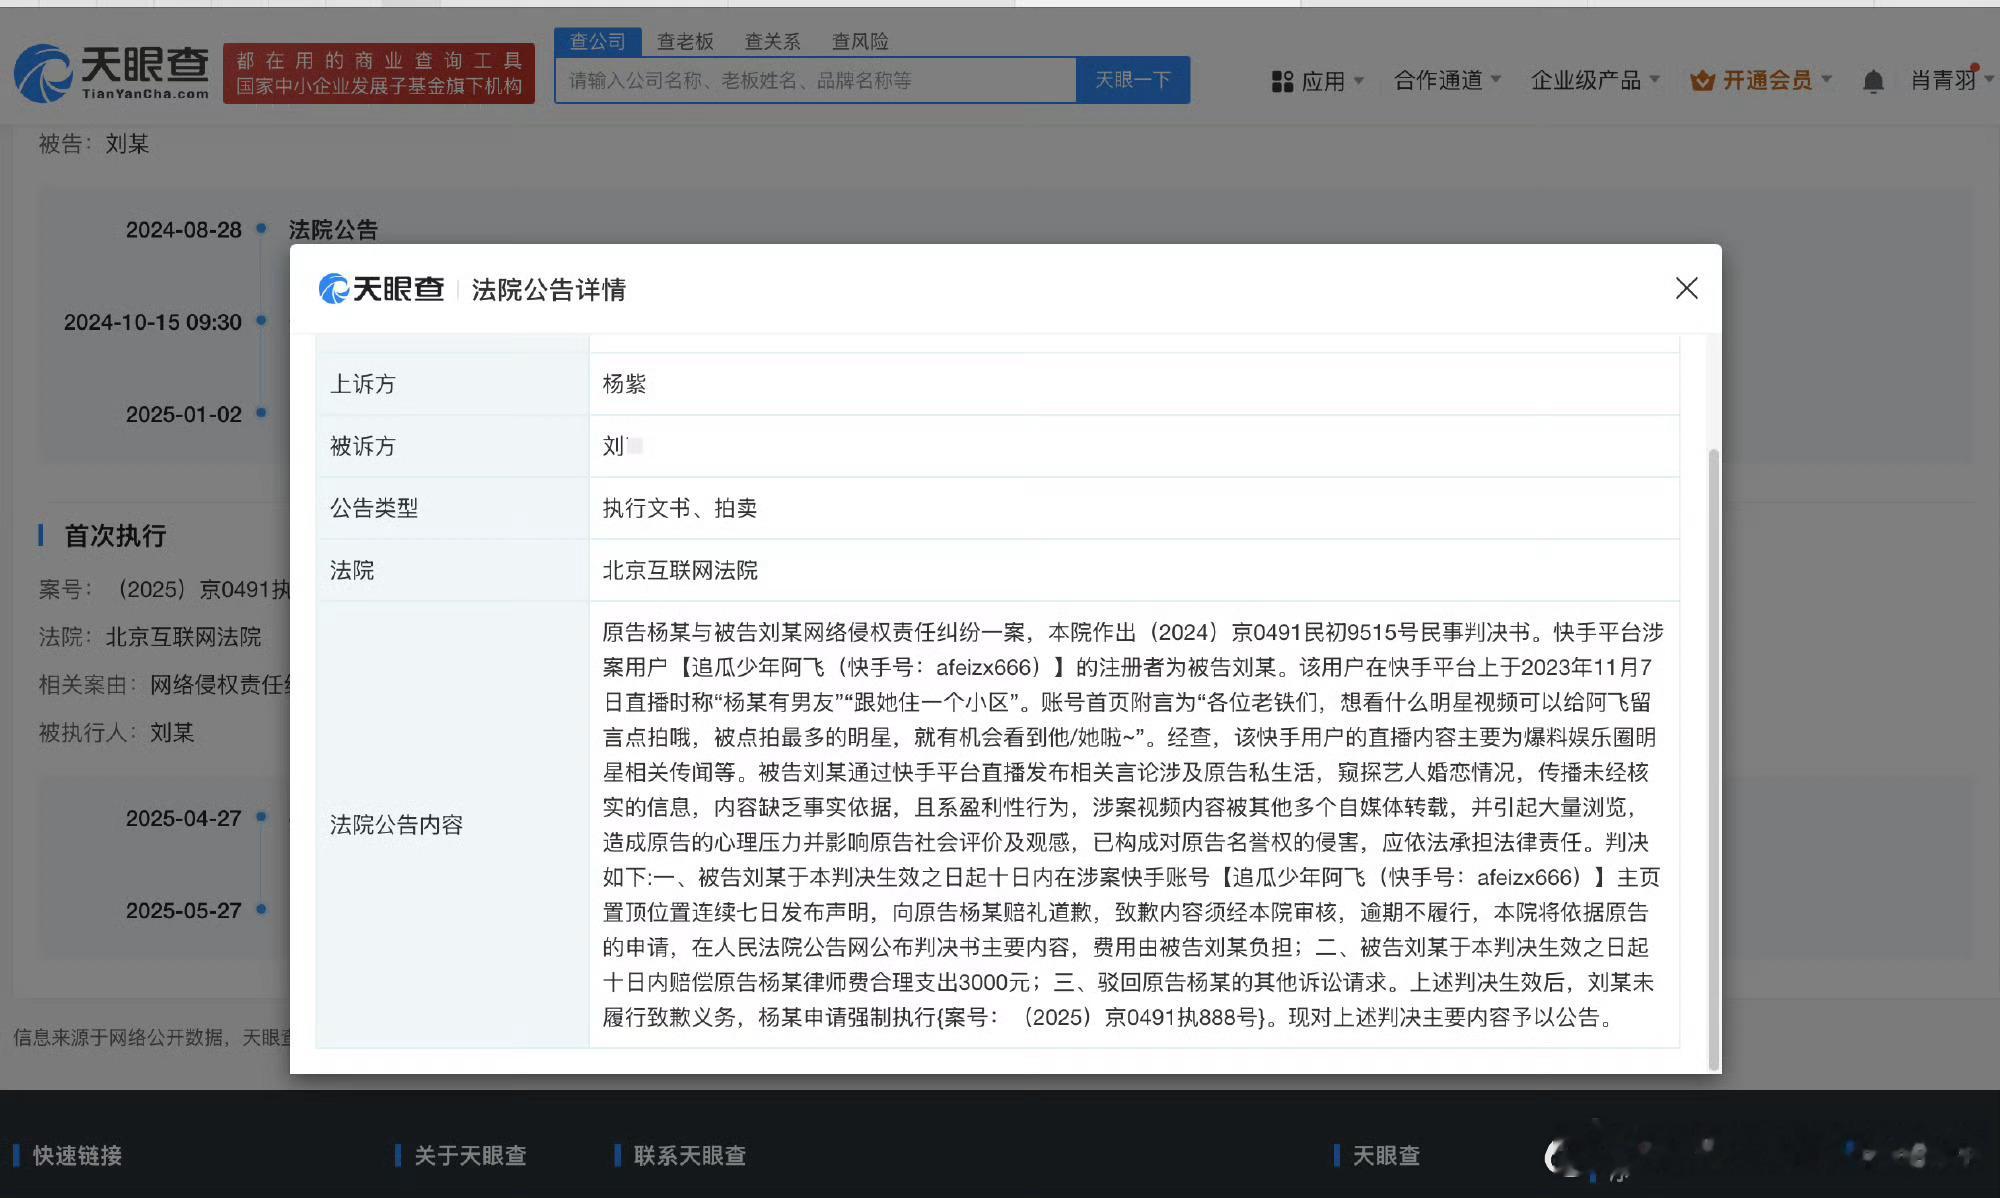Click the red promotional banner beside logo
The image size is (2000, 1198).
(x=378, y=73)
